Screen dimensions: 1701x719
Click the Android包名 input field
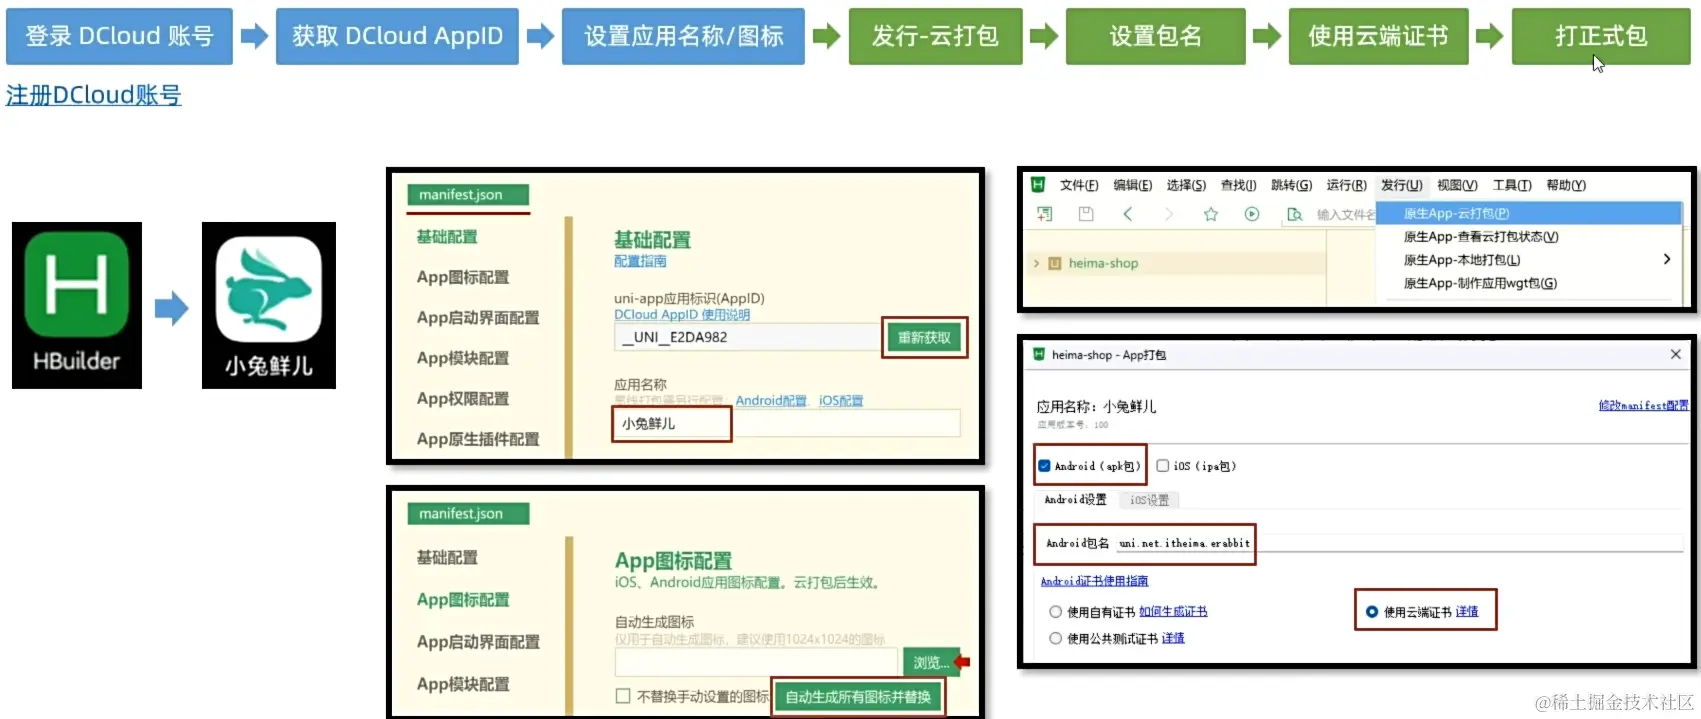click(1398, 543)
